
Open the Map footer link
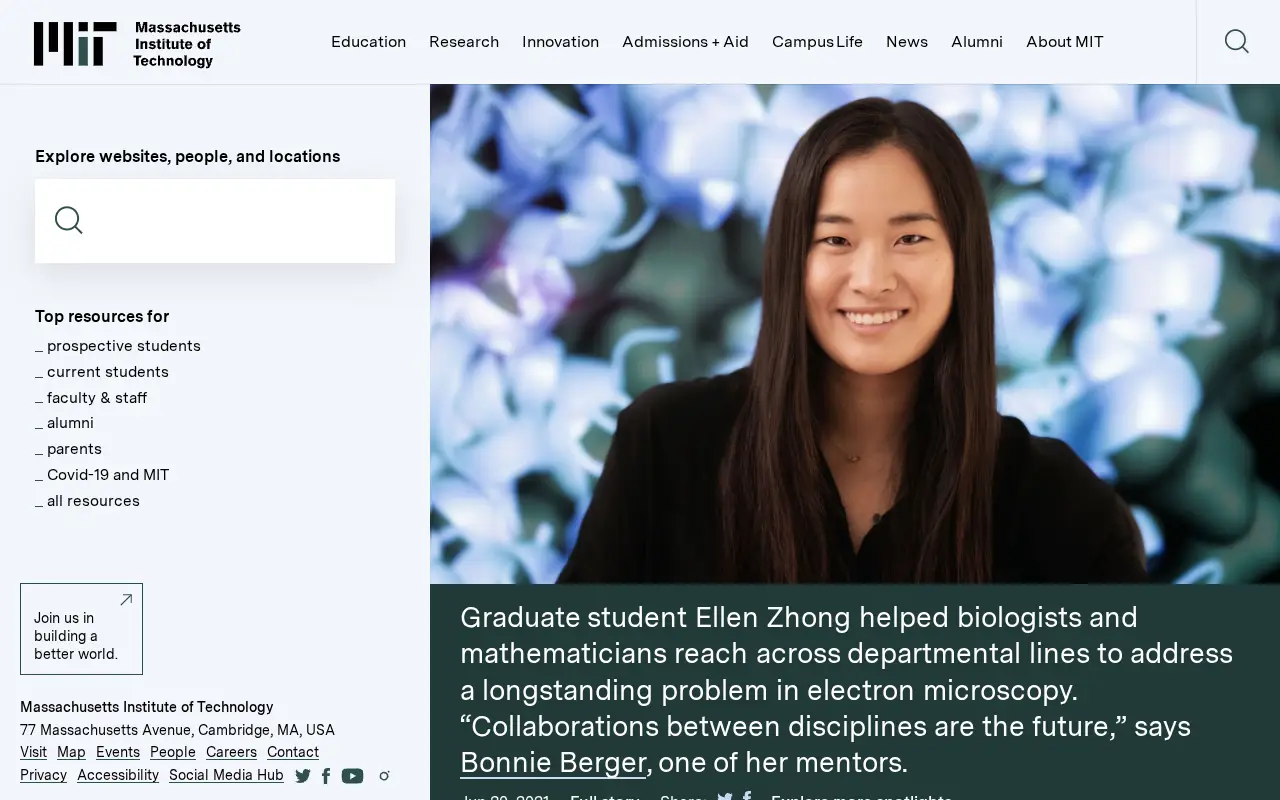71,752
